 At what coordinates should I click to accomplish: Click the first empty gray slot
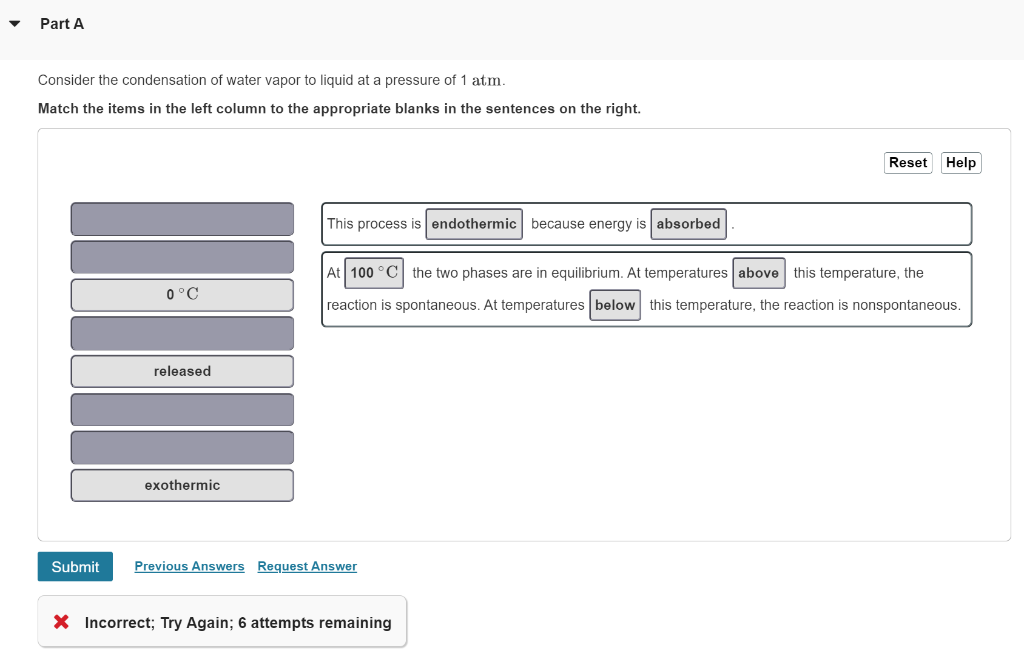coord(182,219)
